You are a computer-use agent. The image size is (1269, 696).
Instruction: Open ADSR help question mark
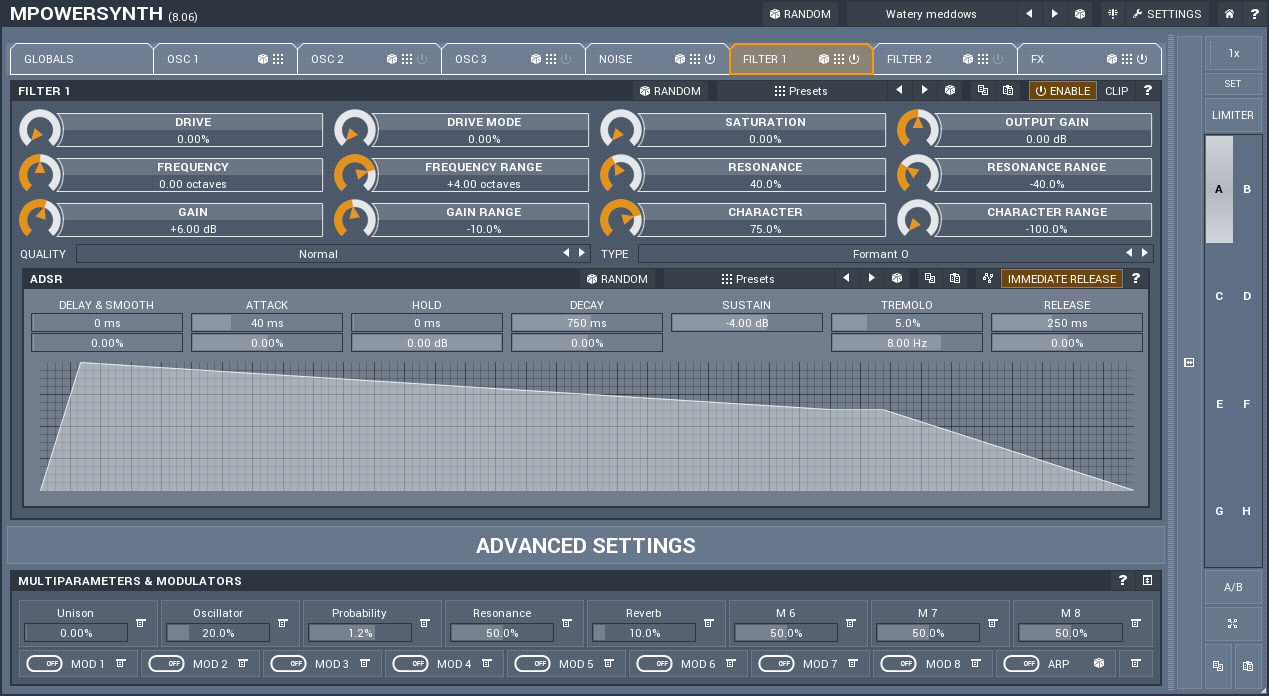(x=1136, y=279)
